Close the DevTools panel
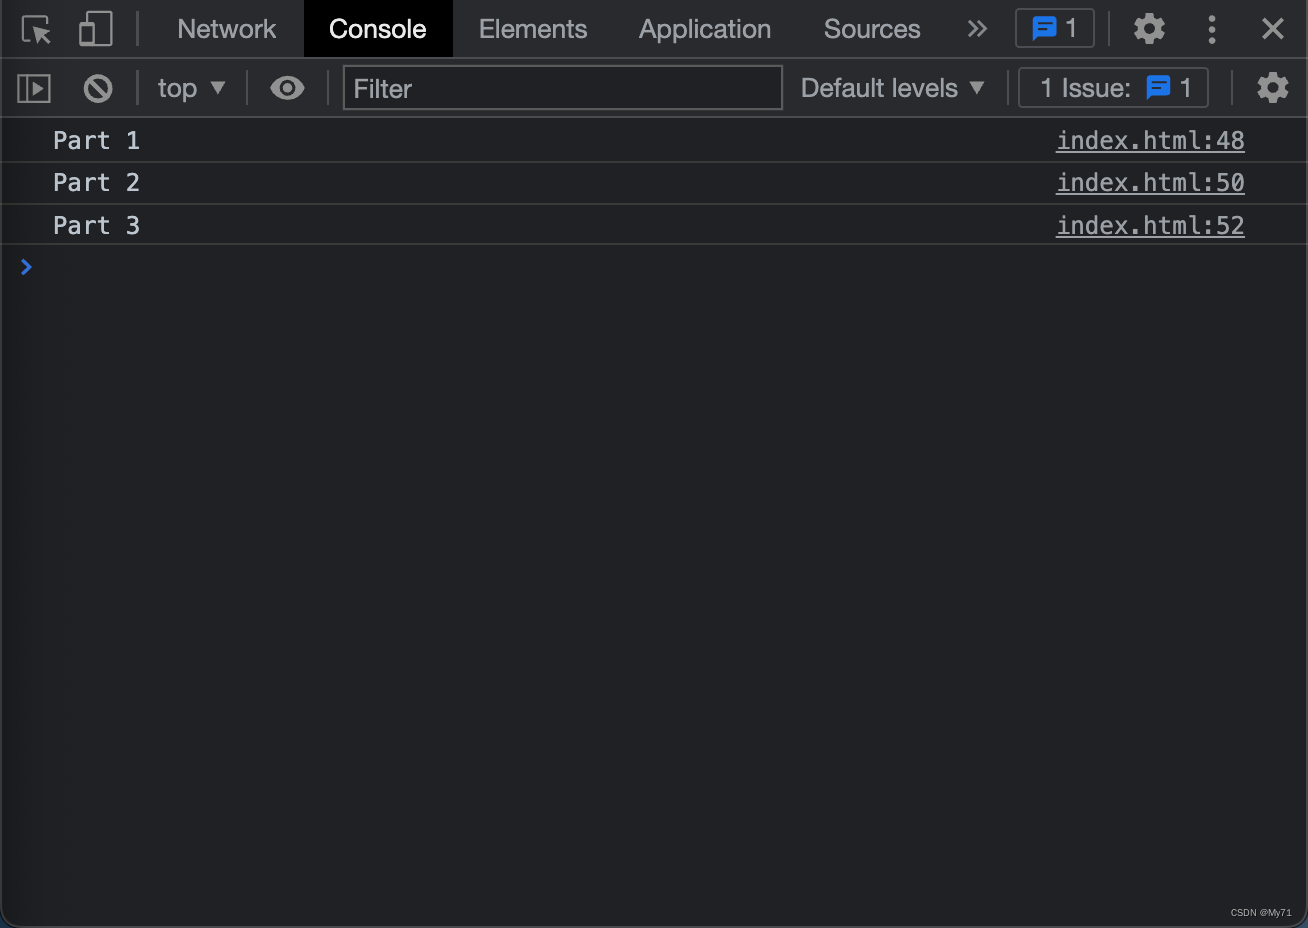Viewport: 1308px width, 928px height. coord(1272,29)
